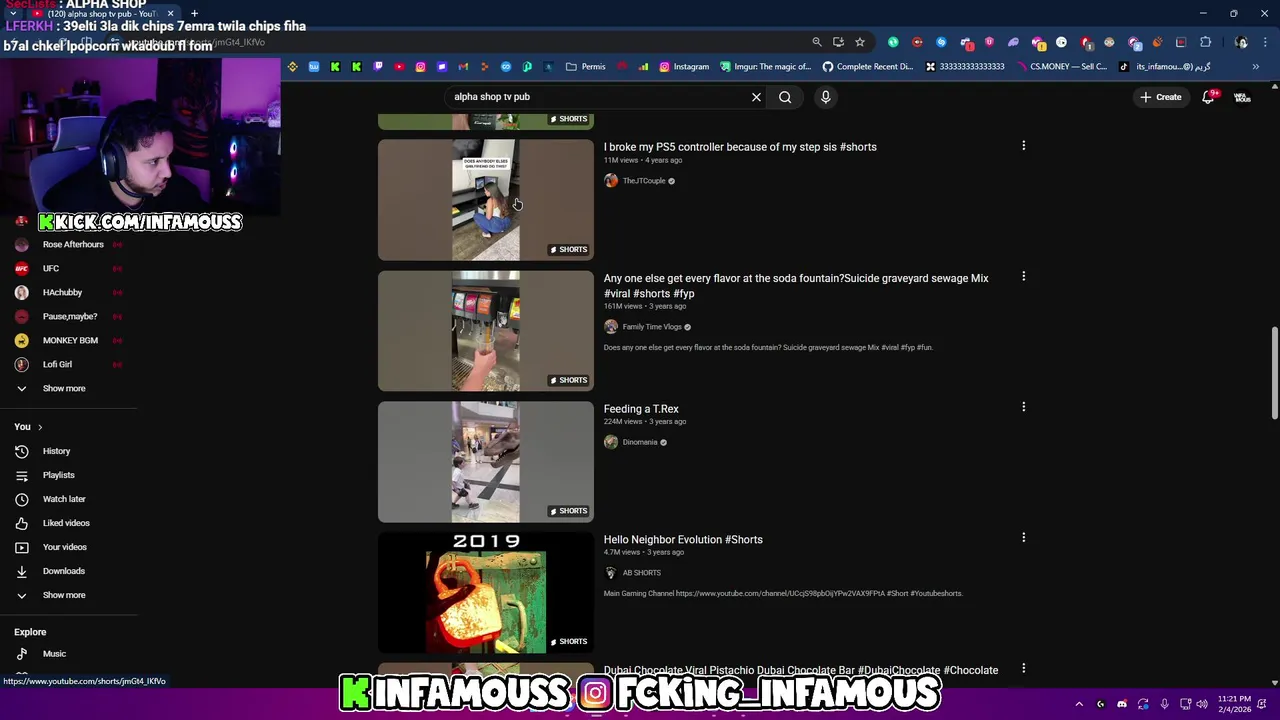Visit AB SHORTS channel
Screen dimensions: 1280x720
pyautogui.click(x=642, y=573)
